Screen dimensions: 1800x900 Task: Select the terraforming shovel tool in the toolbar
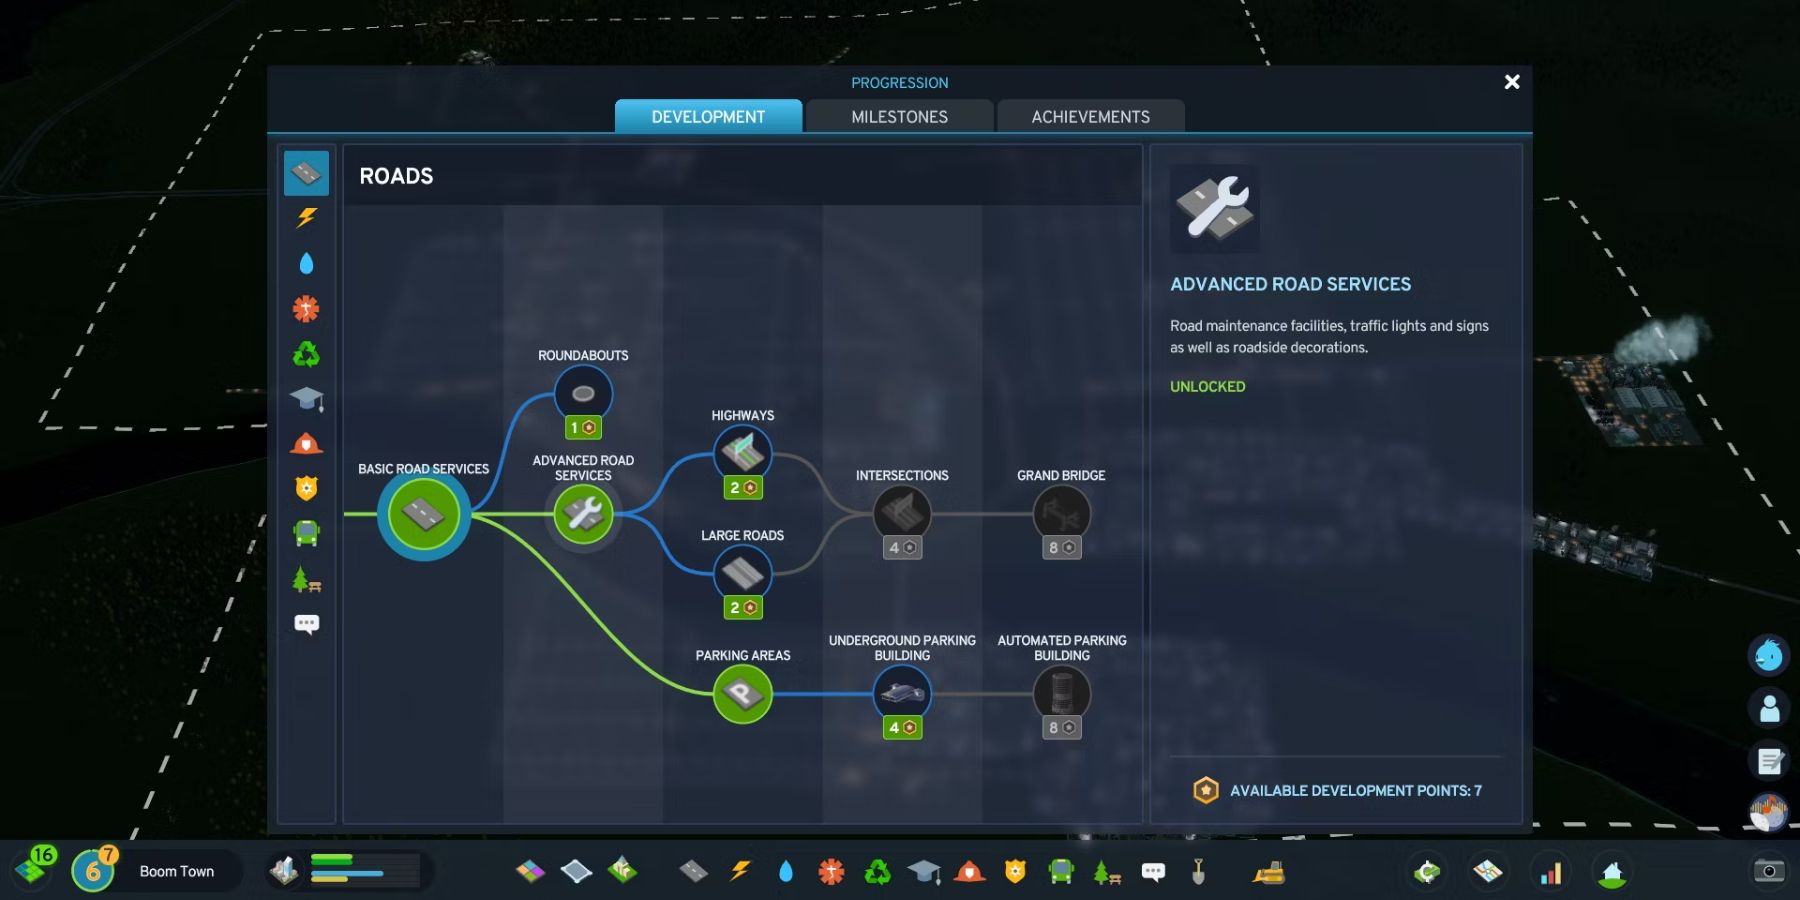click(1199, 871)
